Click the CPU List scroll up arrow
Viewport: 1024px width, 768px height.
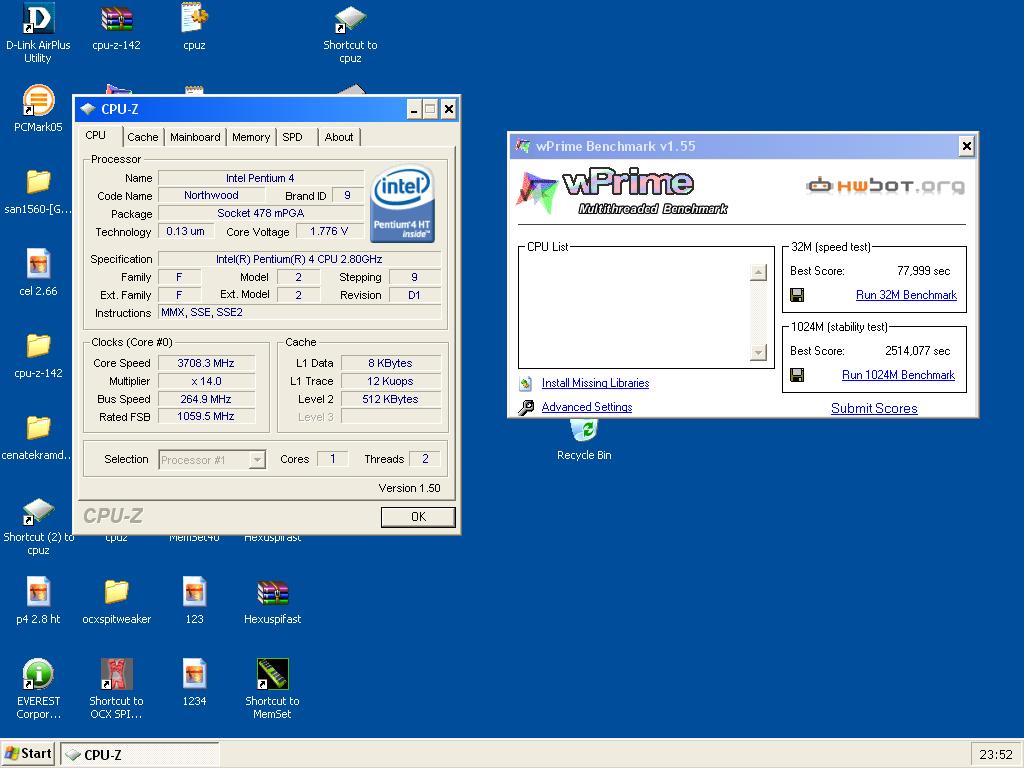758,272
